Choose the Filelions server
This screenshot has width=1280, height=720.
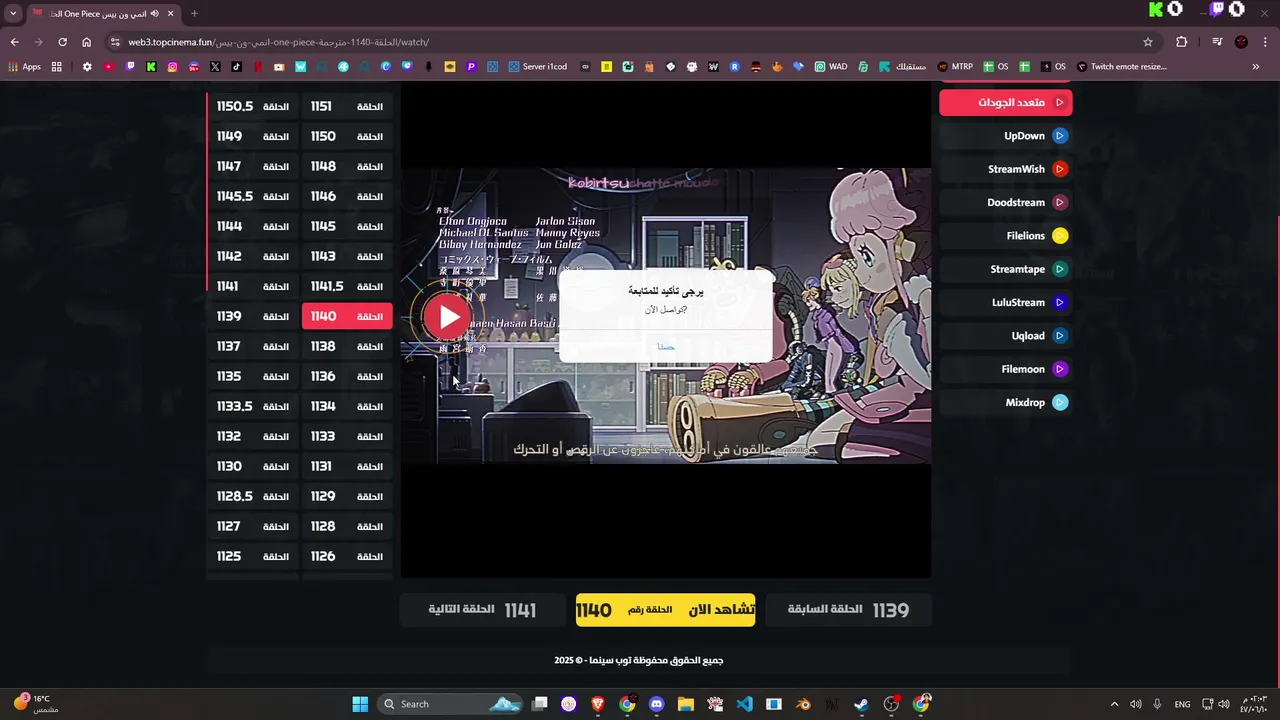[1006, 236]
